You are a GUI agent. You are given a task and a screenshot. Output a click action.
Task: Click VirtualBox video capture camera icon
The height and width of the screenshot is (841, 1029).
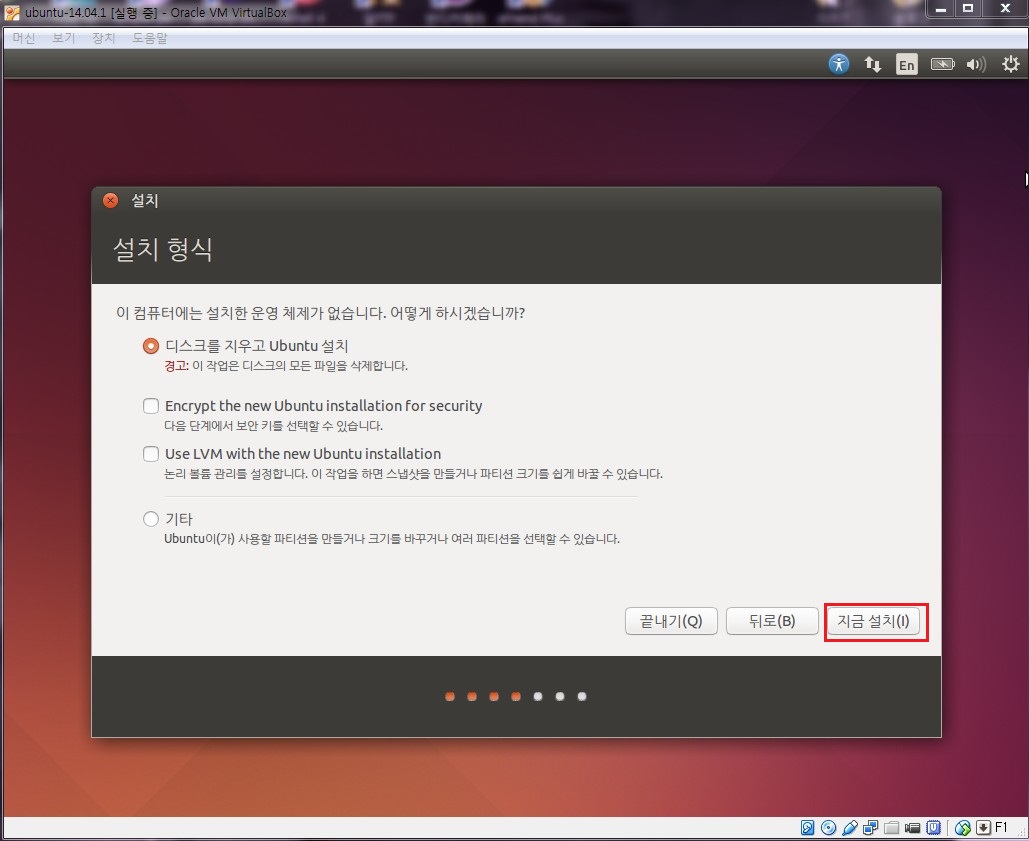(912, 828)
